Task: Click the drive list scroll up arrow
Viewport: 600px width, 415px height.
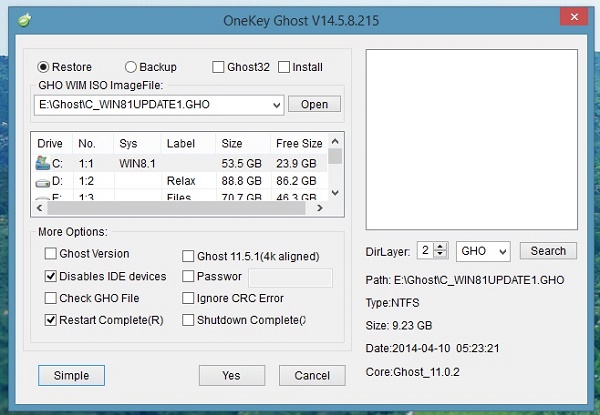Action: coord(335,142)
